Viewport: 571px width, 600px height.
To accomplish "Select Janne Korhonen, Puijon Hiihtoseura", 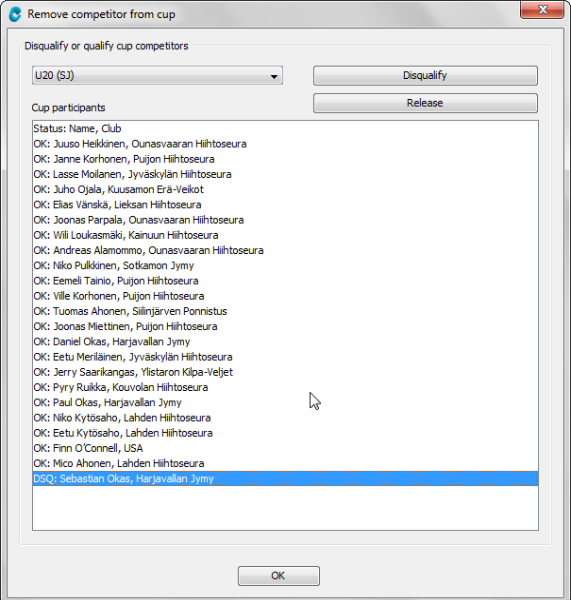I will (x=285, y=159).
